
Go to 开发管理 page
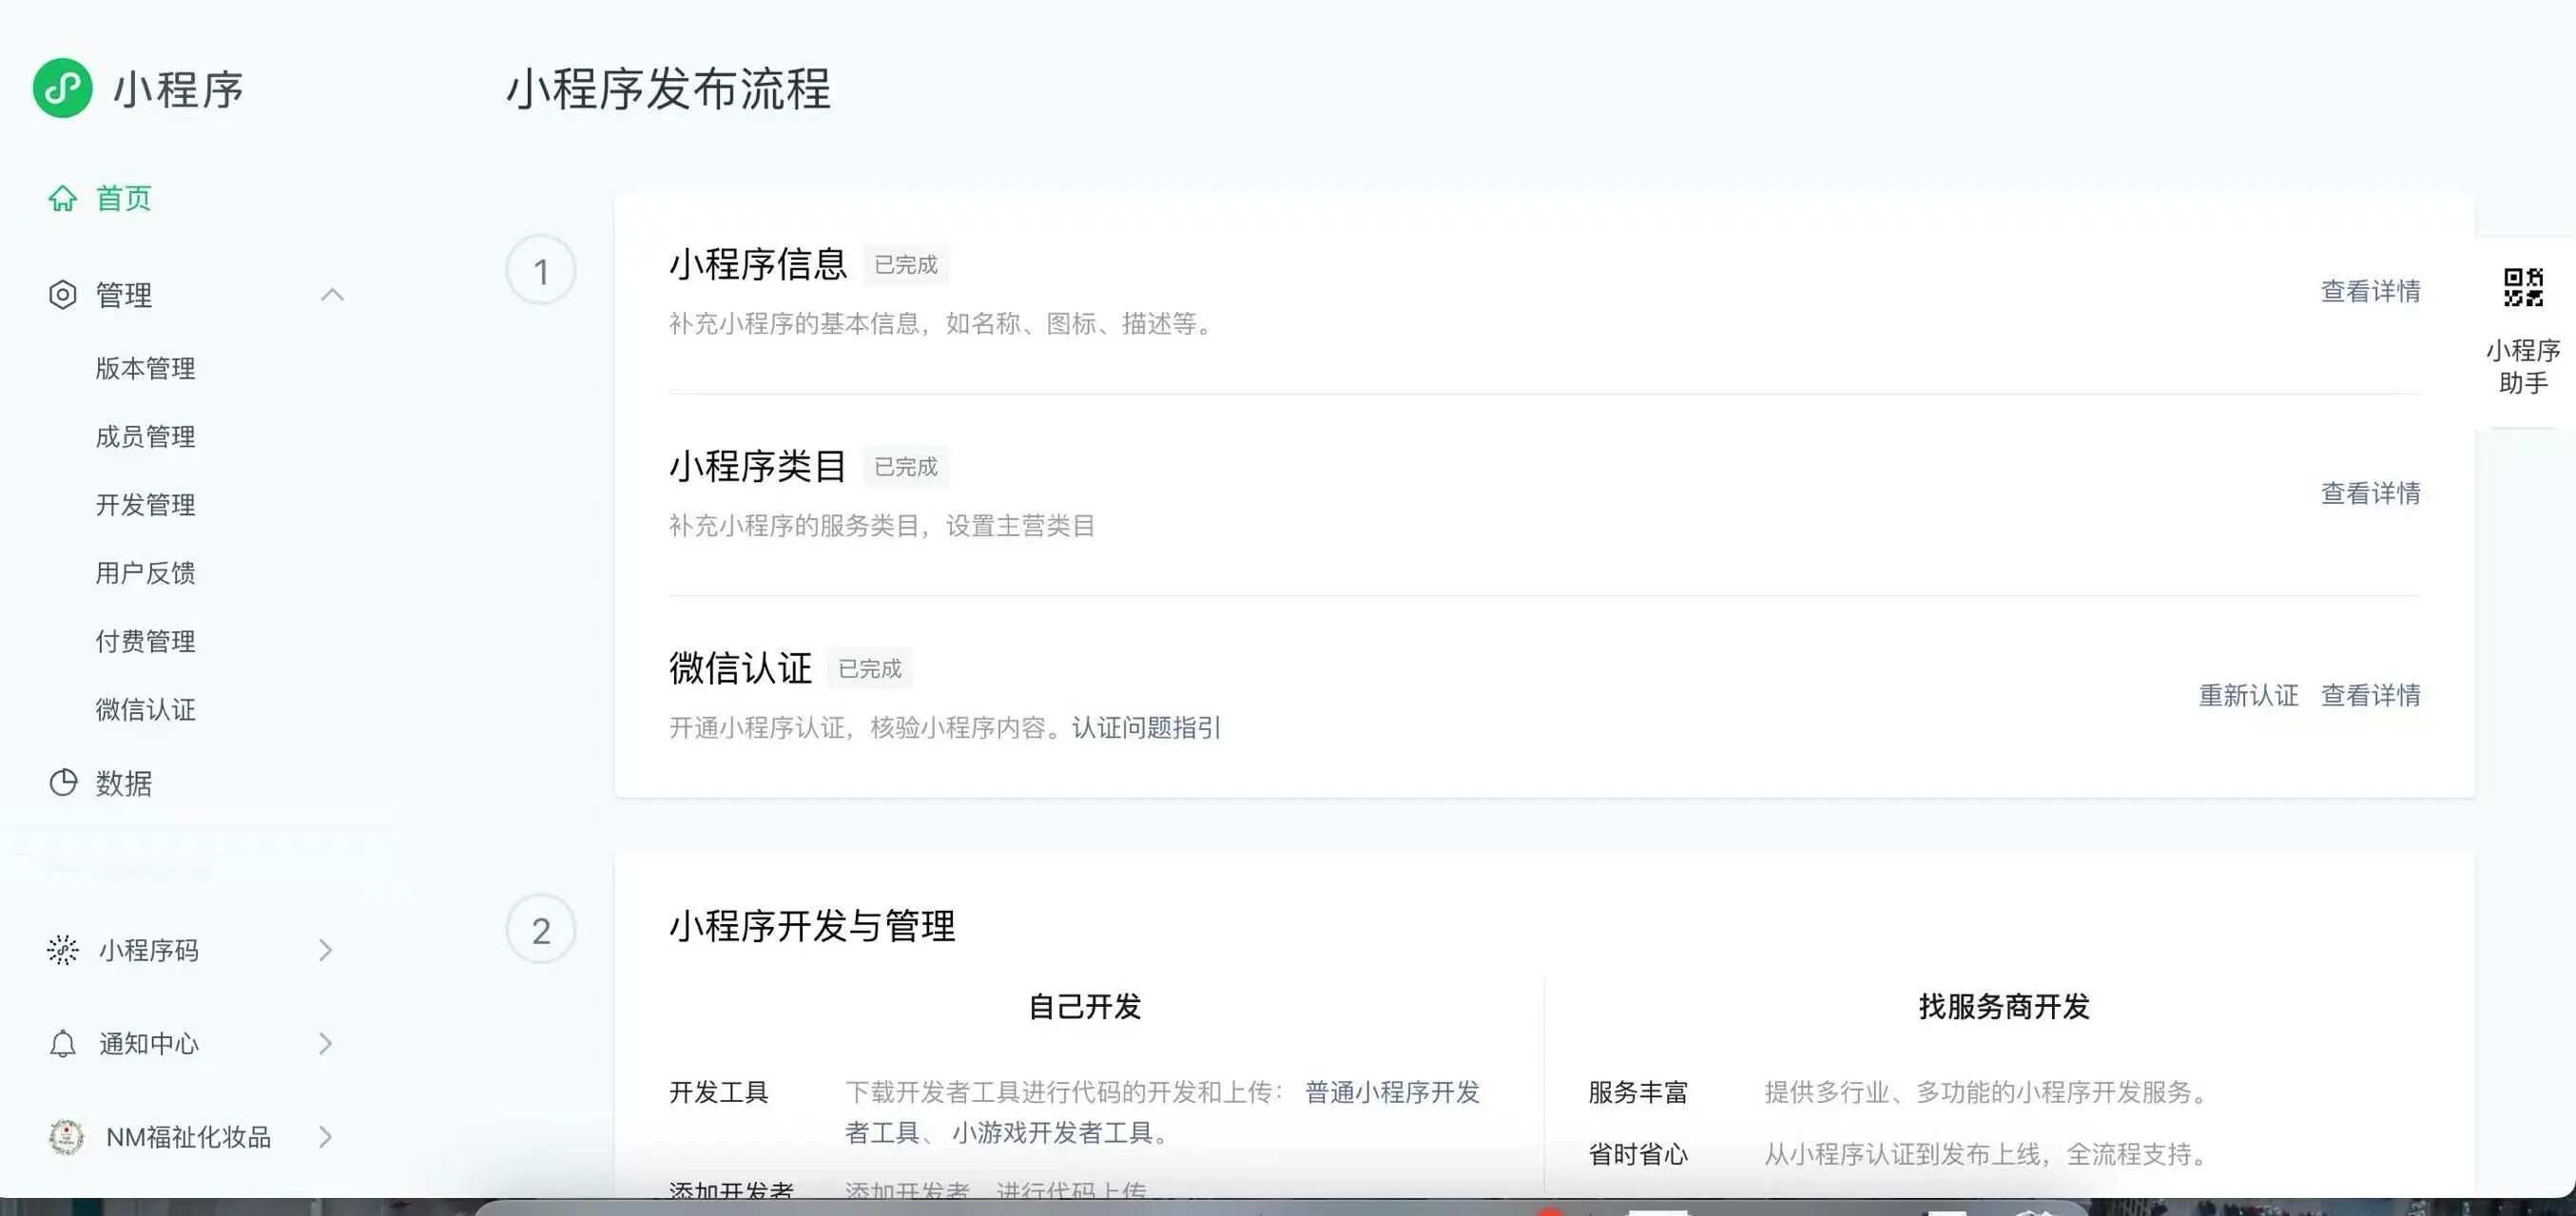point(145,505)
